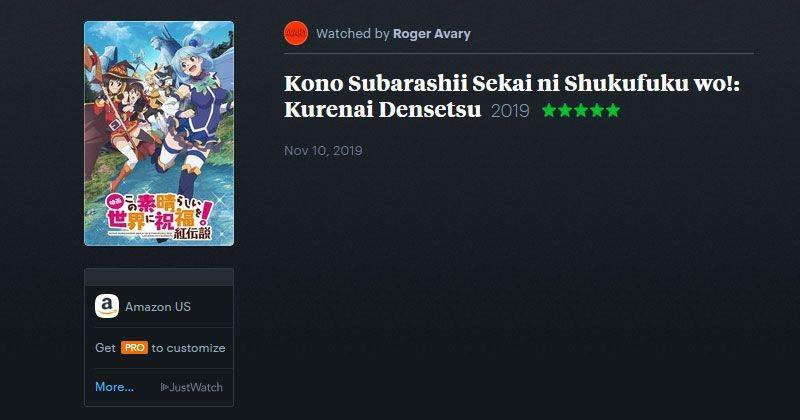Click Roger Avary's orange avatar icon

pos(296,34)
